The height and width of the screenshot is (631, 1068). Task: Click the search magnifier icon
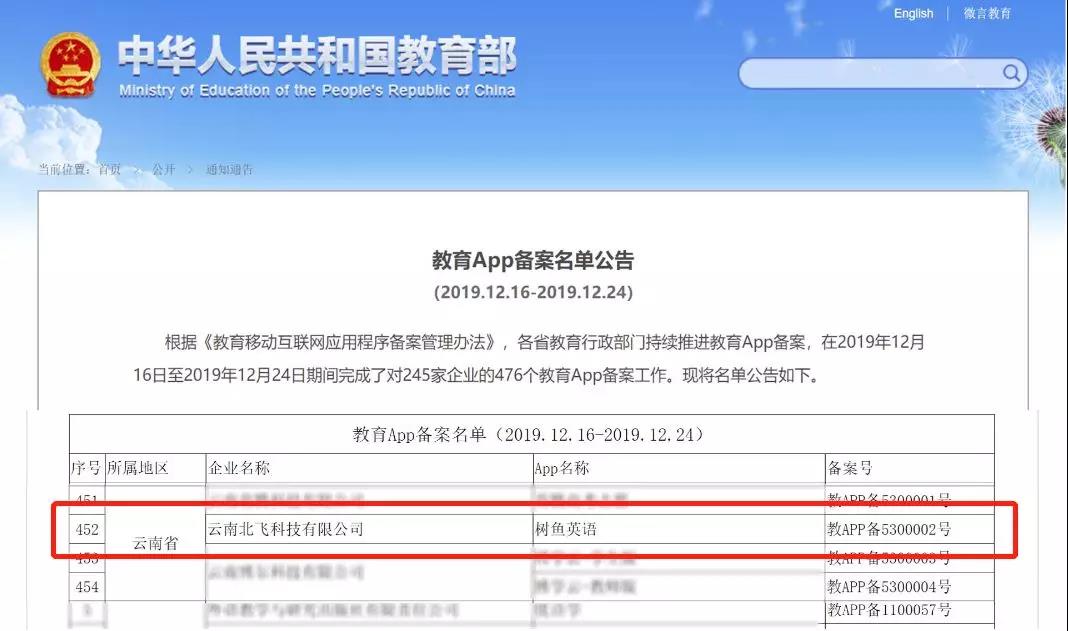pos(1011,72)
